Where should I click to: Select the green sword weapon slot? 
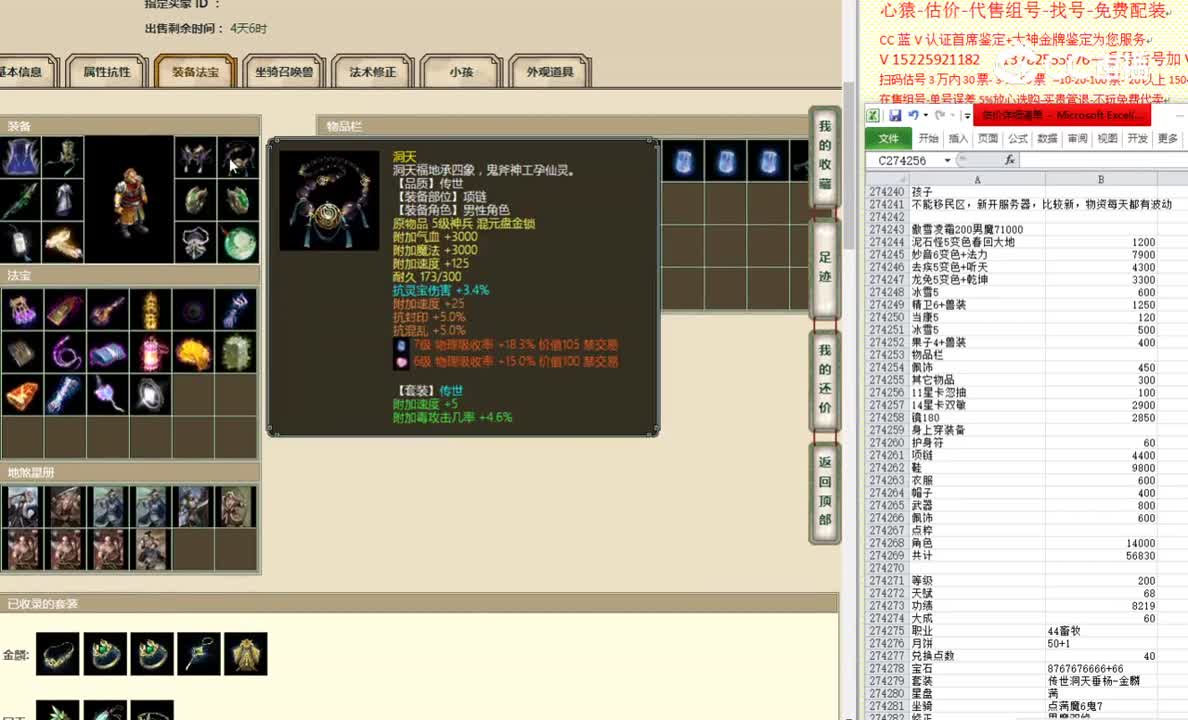[20, 200]
